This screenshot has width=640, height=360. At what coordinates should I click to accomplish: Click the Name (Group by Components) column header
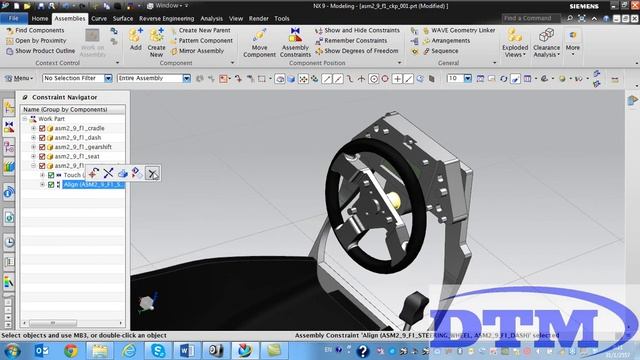(73, 109)
